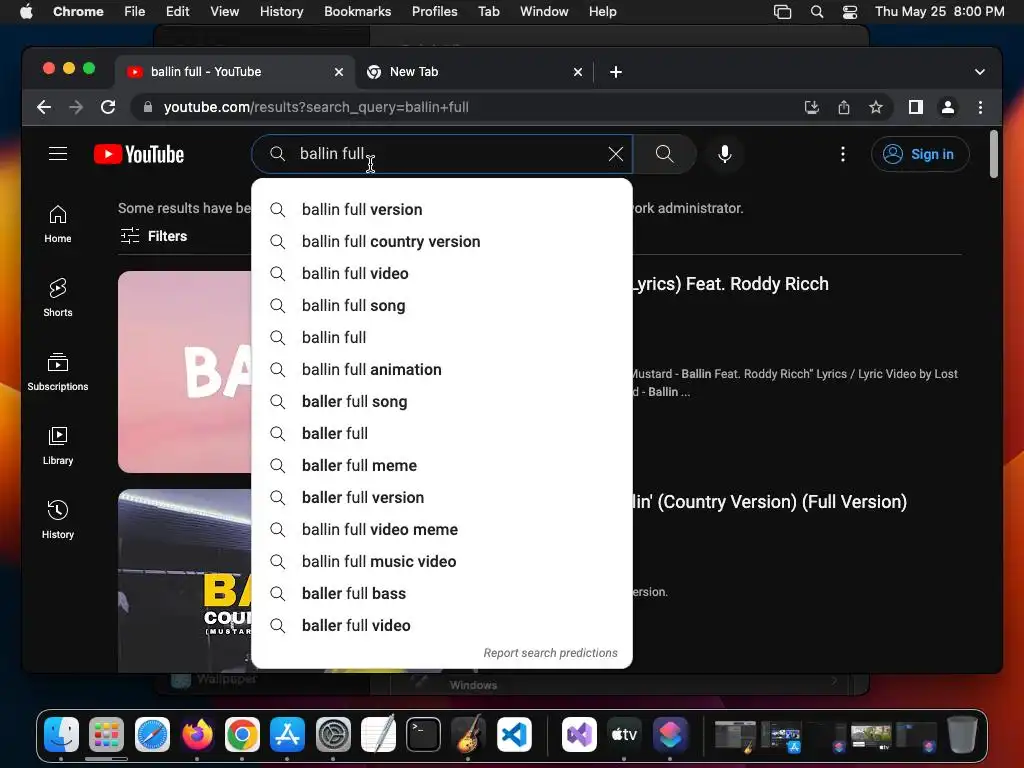This screenshot has width=1024, height=768.
Task: Open Subscriptions in the sidebar
Action: pyautogui.click(x=58, y=372)
